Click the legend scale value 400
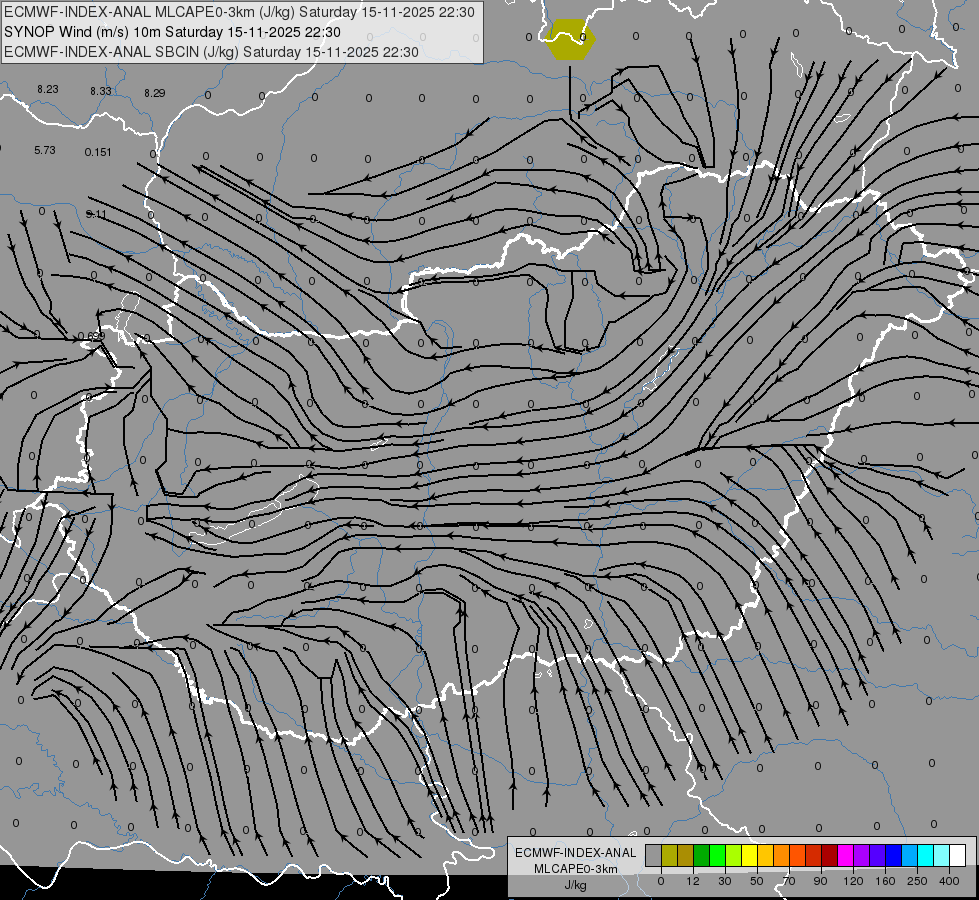Image resolution: width=979 pixels, height=900 pixels. click(949, 881)
